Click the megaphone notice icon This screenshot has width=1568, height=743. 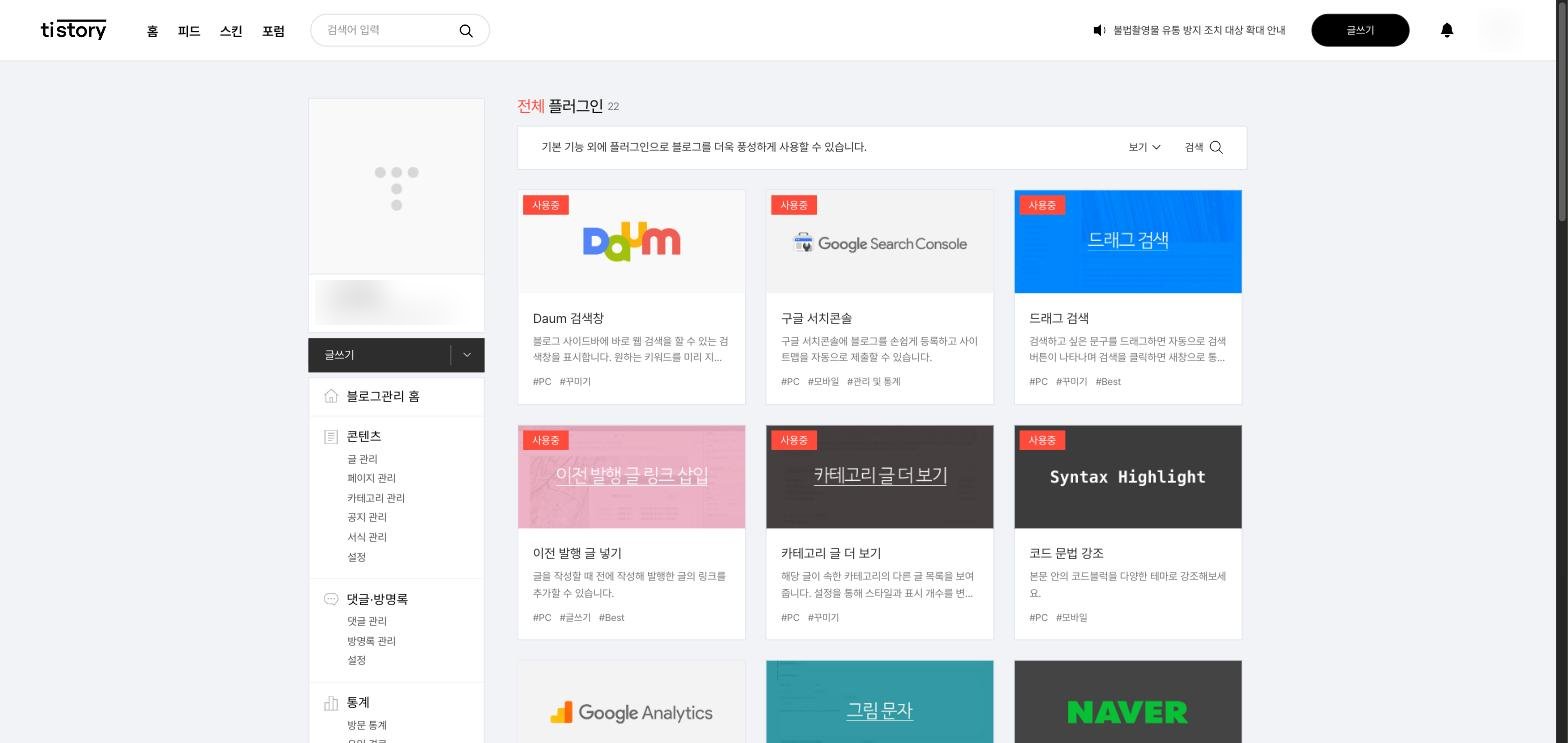[1099, 31]
